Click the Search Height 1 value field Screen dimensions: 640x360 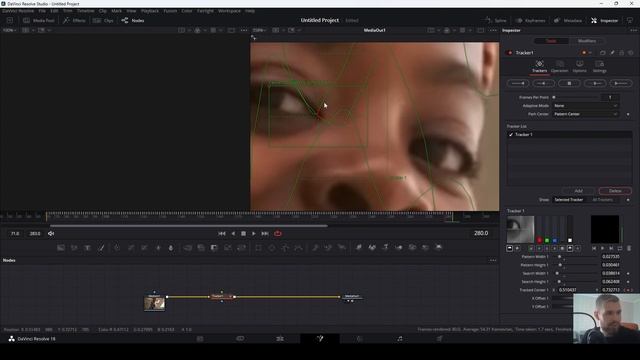[611, 282]
